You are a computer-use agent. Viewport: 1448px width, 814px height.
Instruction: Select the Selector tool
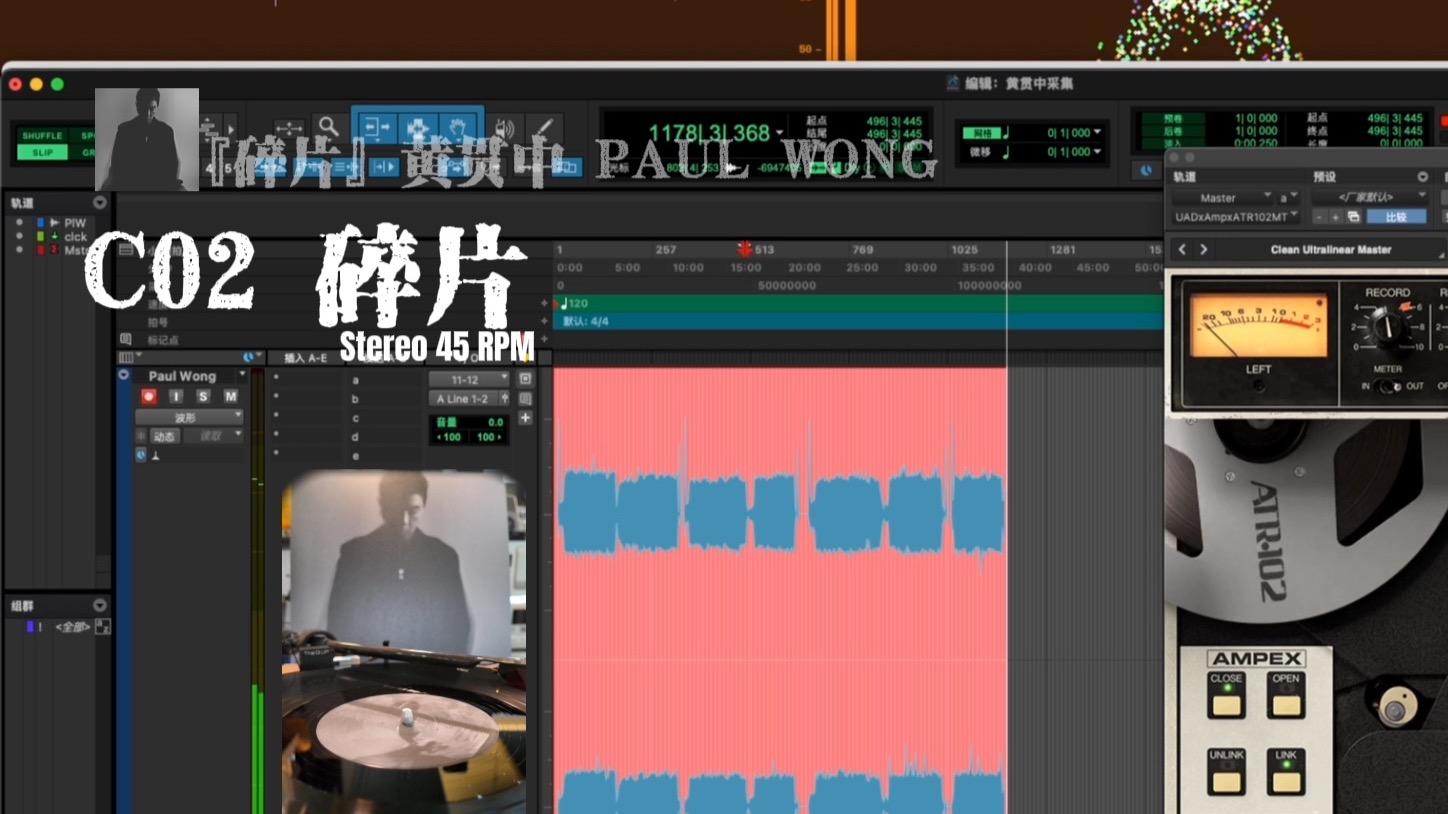tap(417, 129)
